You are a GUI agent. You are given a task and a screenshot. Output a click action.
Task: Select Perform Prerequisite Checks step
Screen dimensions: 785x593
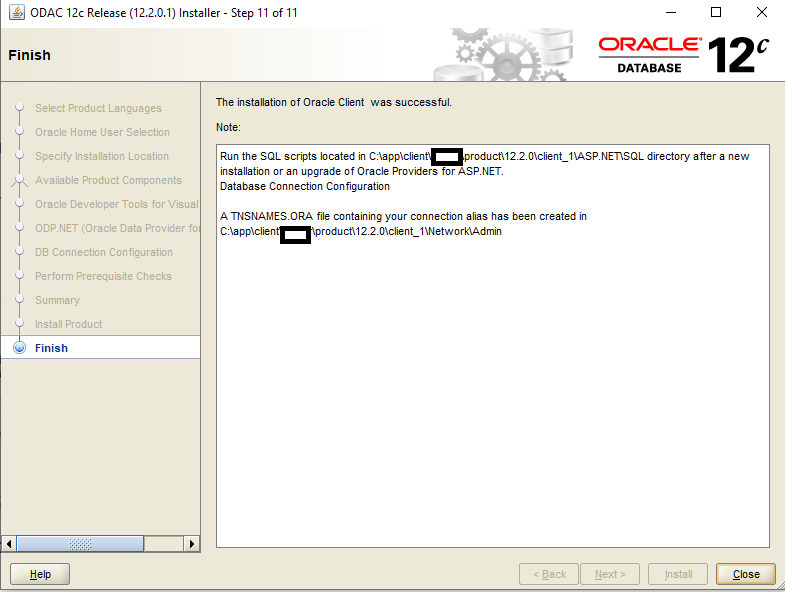point(103,276)
